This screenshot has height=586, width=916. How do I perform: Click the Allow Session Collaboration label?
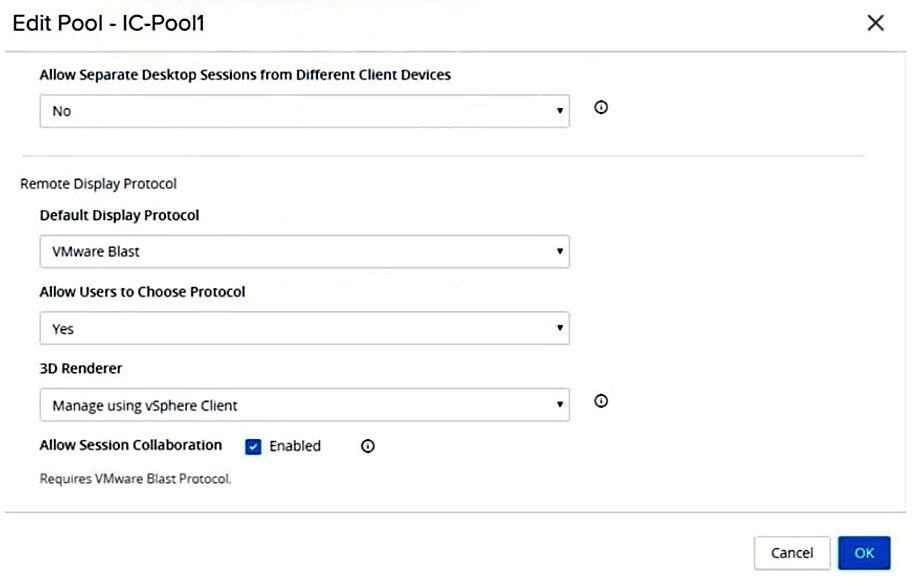coord(130,445)
